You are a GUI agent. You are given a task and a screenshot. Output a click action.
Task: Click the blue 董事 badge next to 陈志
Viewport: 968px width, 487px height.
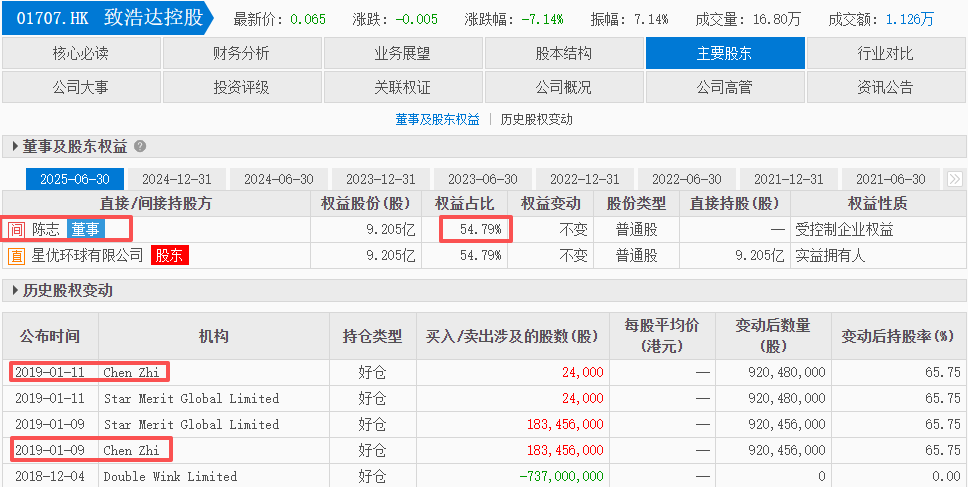pyautogui.click(x=85, y=229)
